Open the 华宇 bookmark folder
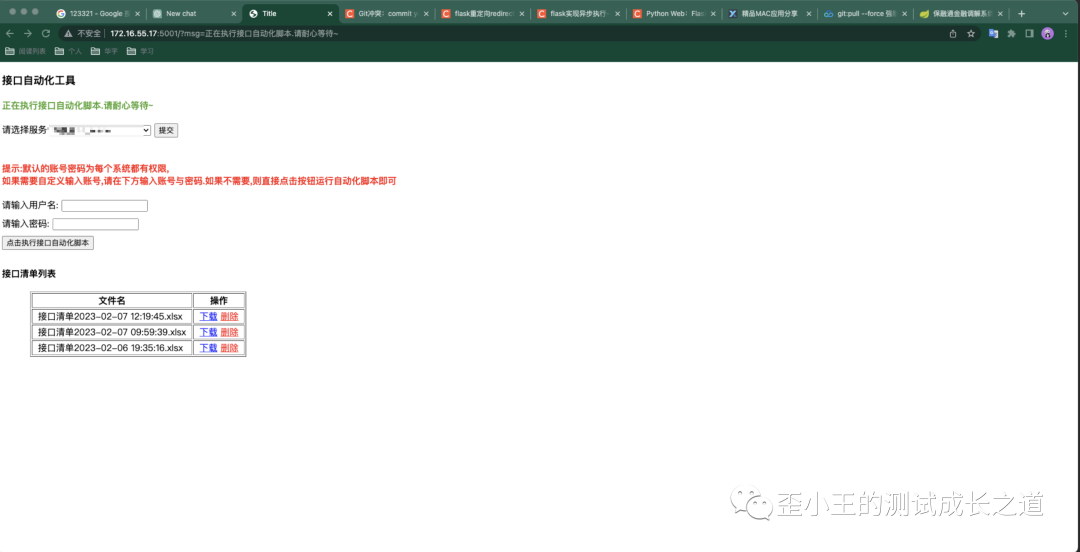 pyautogui.click(x=105, y=51)
